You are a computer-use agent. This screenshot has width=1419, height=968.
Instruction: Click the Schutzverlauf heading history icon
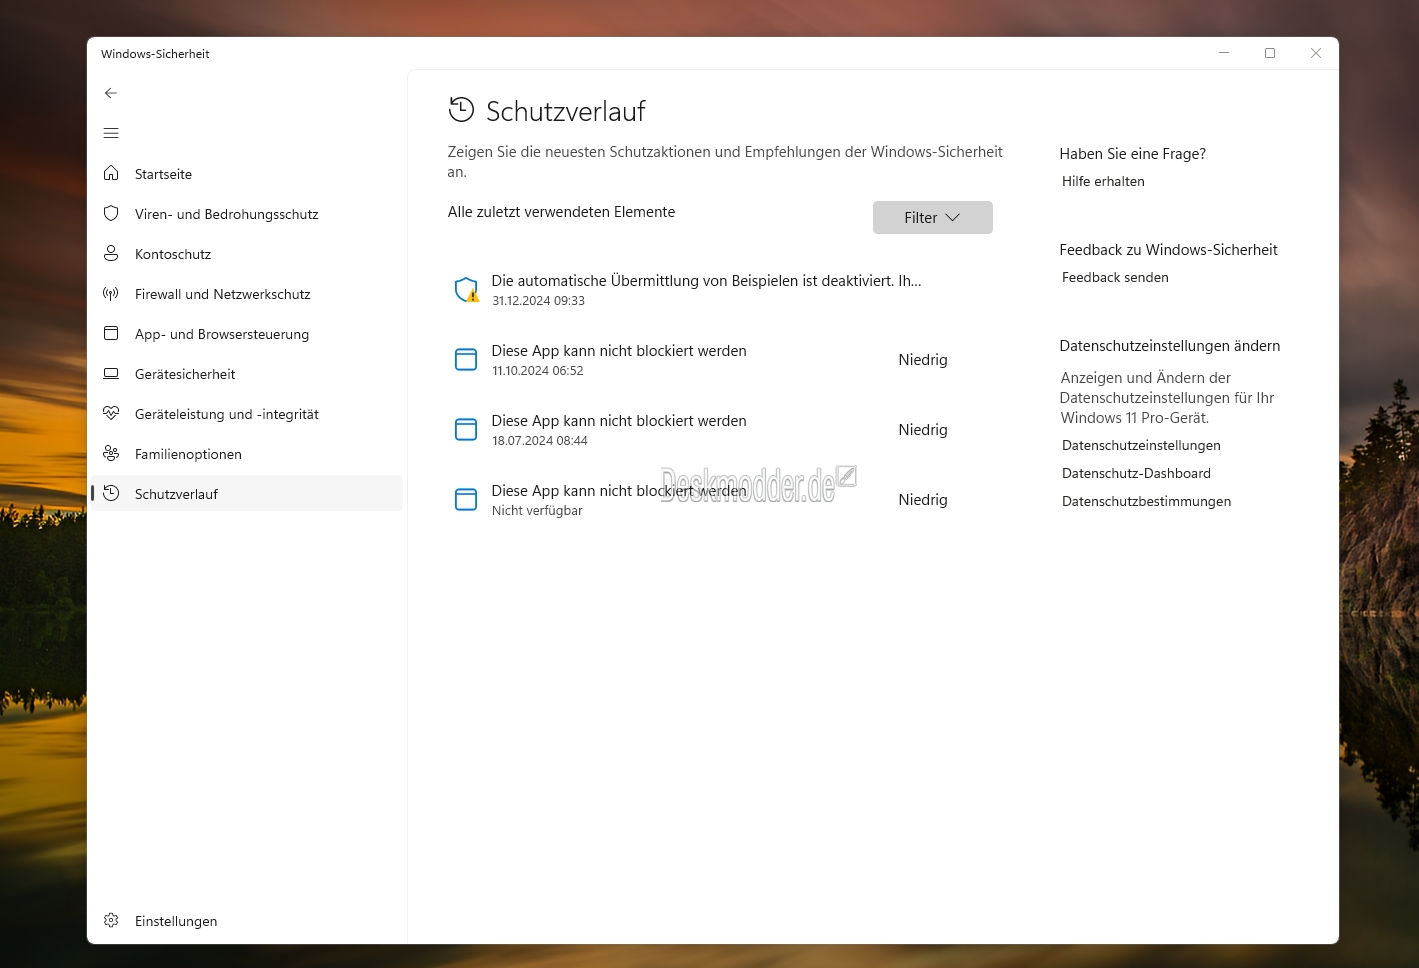461,110
